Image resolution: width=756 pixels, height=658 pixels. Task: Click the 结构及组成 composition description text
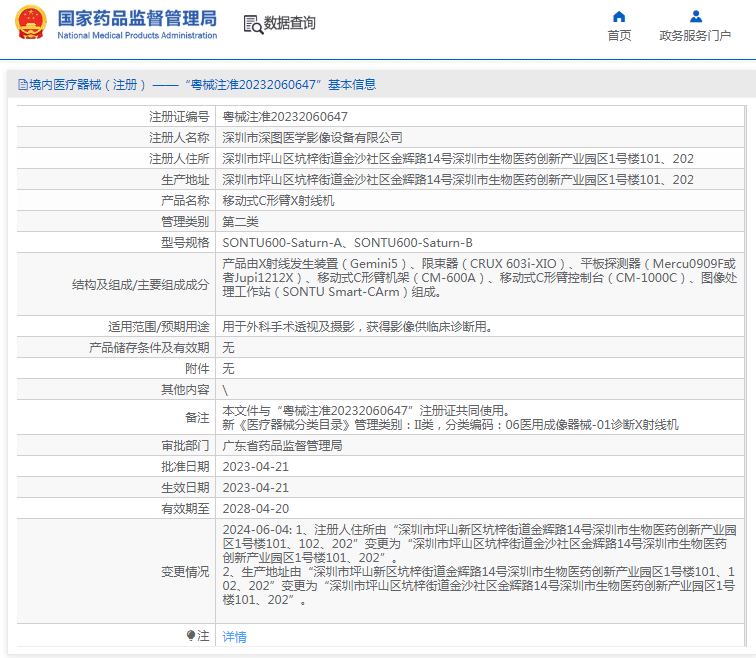[479, 278]
